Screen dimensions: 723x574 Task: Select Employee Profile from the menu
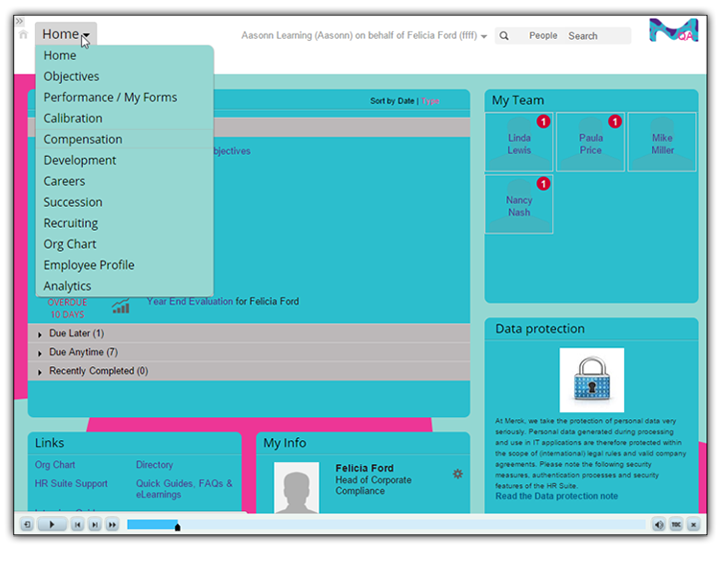click(x=89, y=265)
